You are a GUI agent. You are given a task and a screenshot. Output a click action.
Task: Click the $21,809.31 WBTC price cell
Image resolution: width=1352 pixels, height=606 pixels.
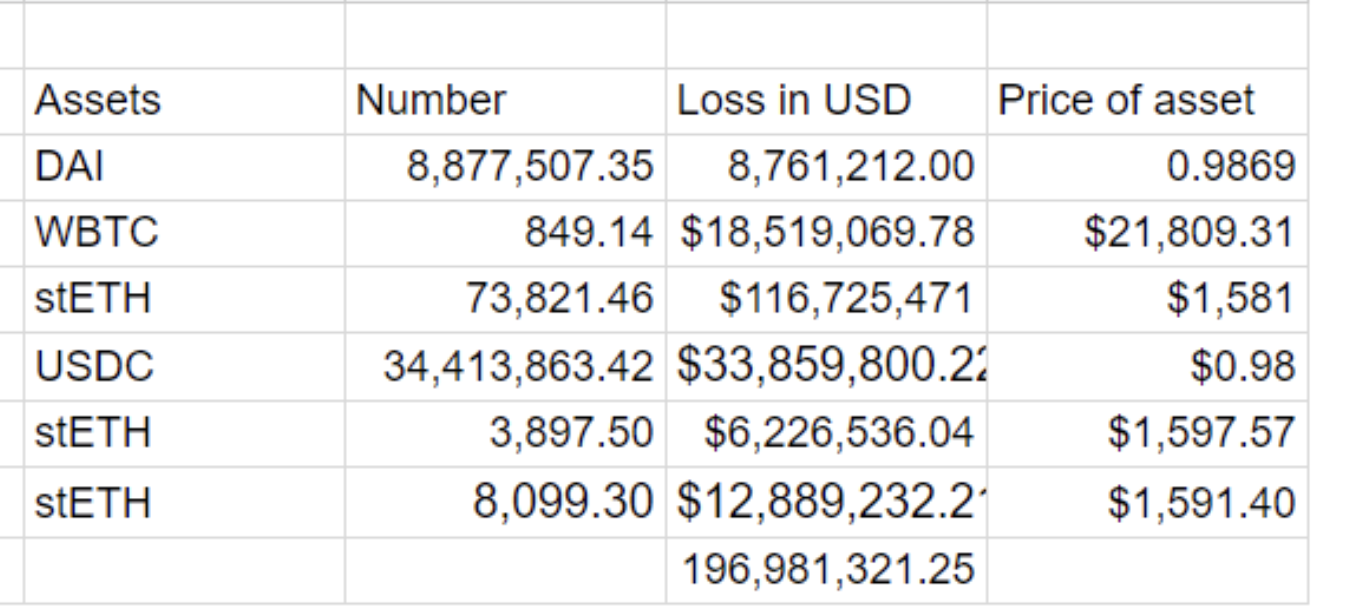pos(1147,234)
